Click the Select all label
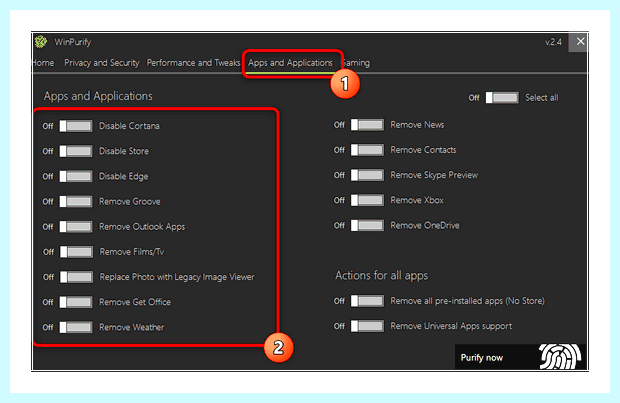Viewport: 620px width, 403px height. 542,98
